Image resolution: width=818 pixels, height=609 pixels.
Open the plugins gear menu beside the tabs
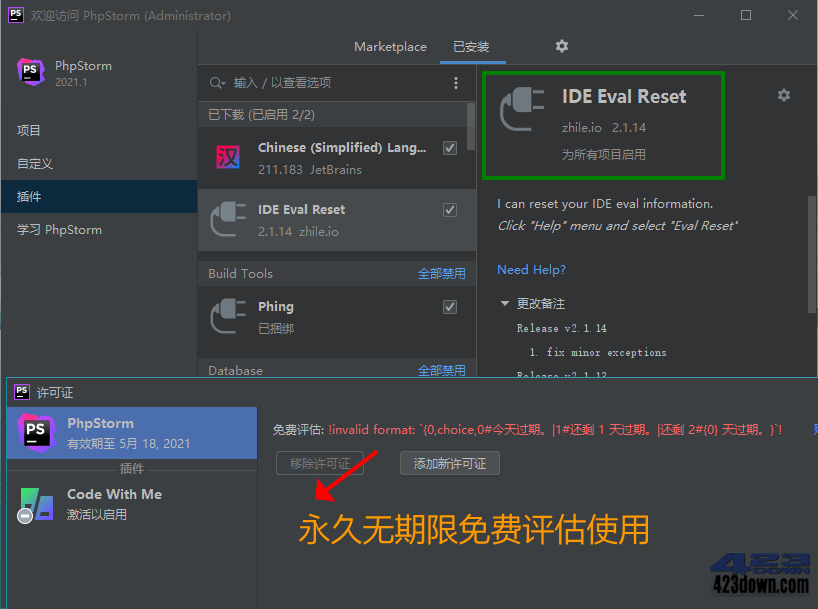tap(561, 46)
